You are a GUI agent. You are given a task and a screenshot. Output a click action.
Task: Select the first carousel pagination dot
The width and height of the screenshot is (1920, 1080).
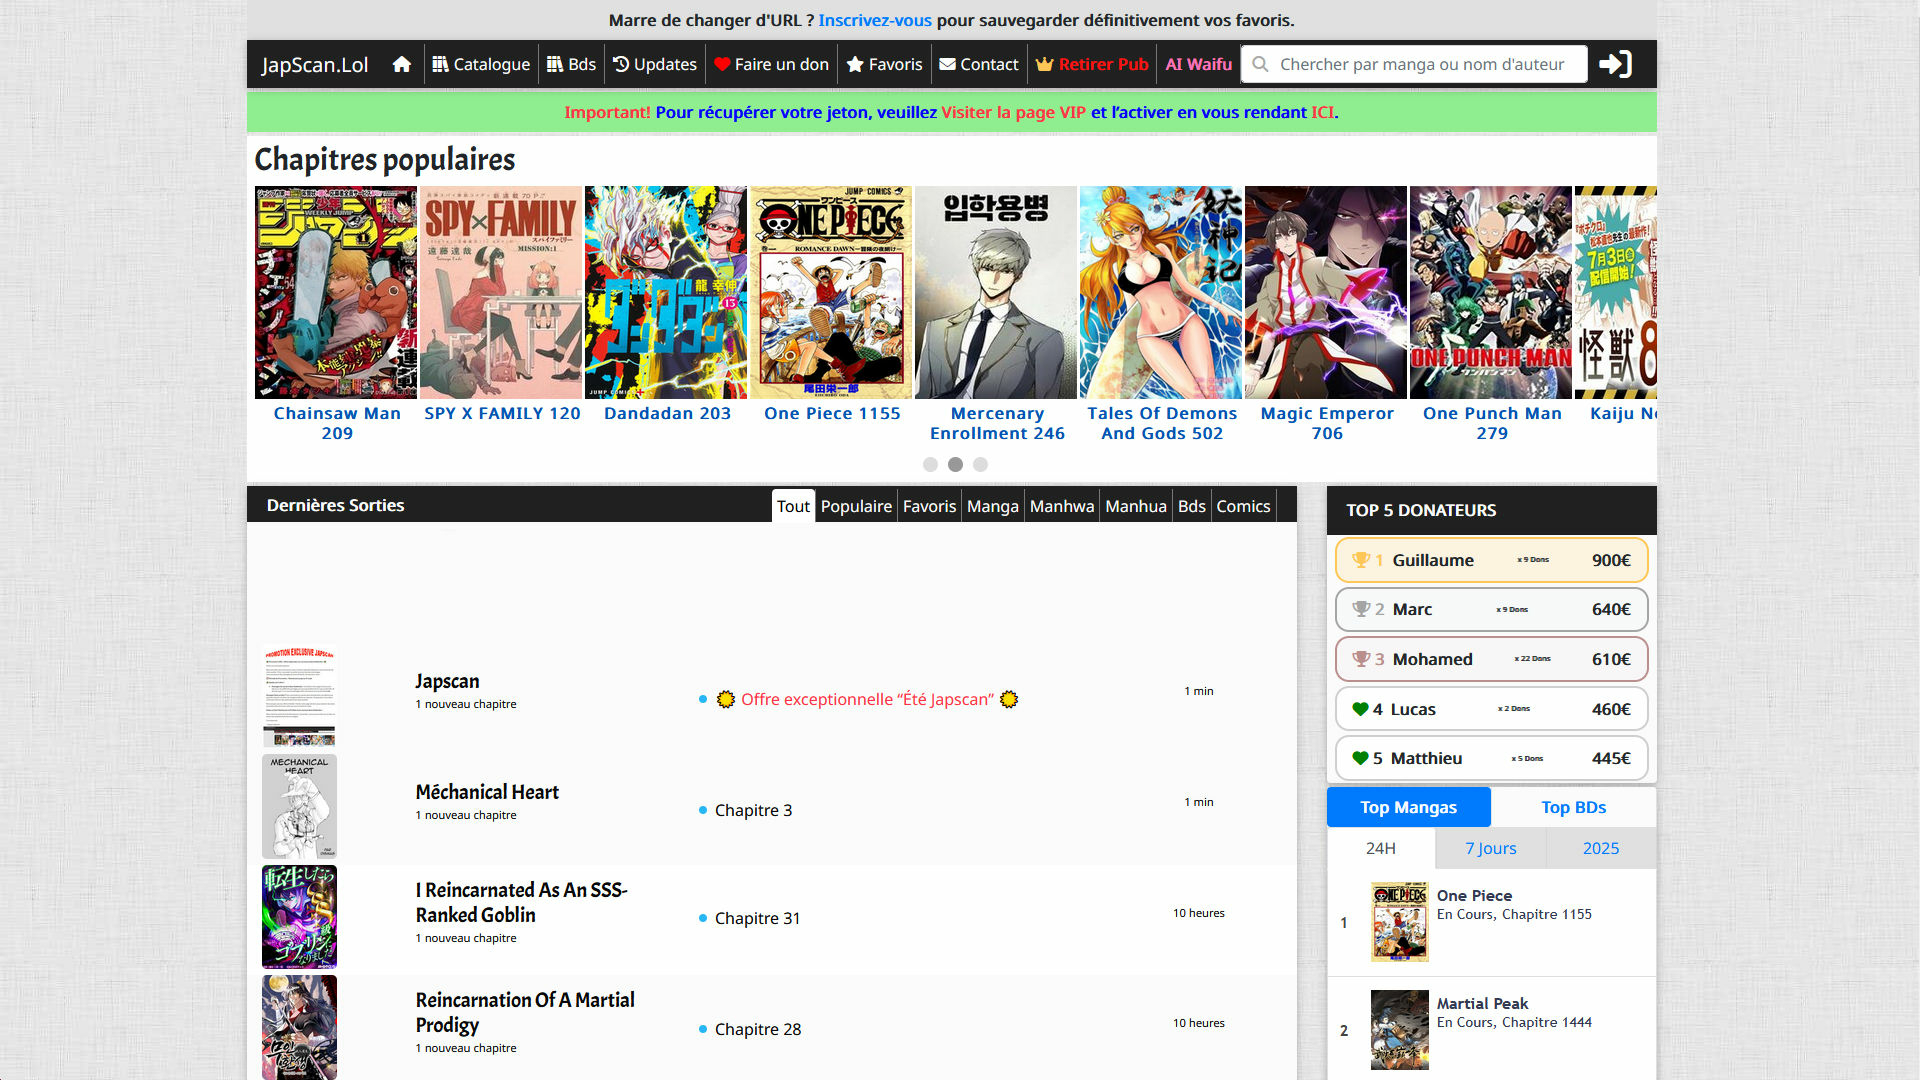930,465
